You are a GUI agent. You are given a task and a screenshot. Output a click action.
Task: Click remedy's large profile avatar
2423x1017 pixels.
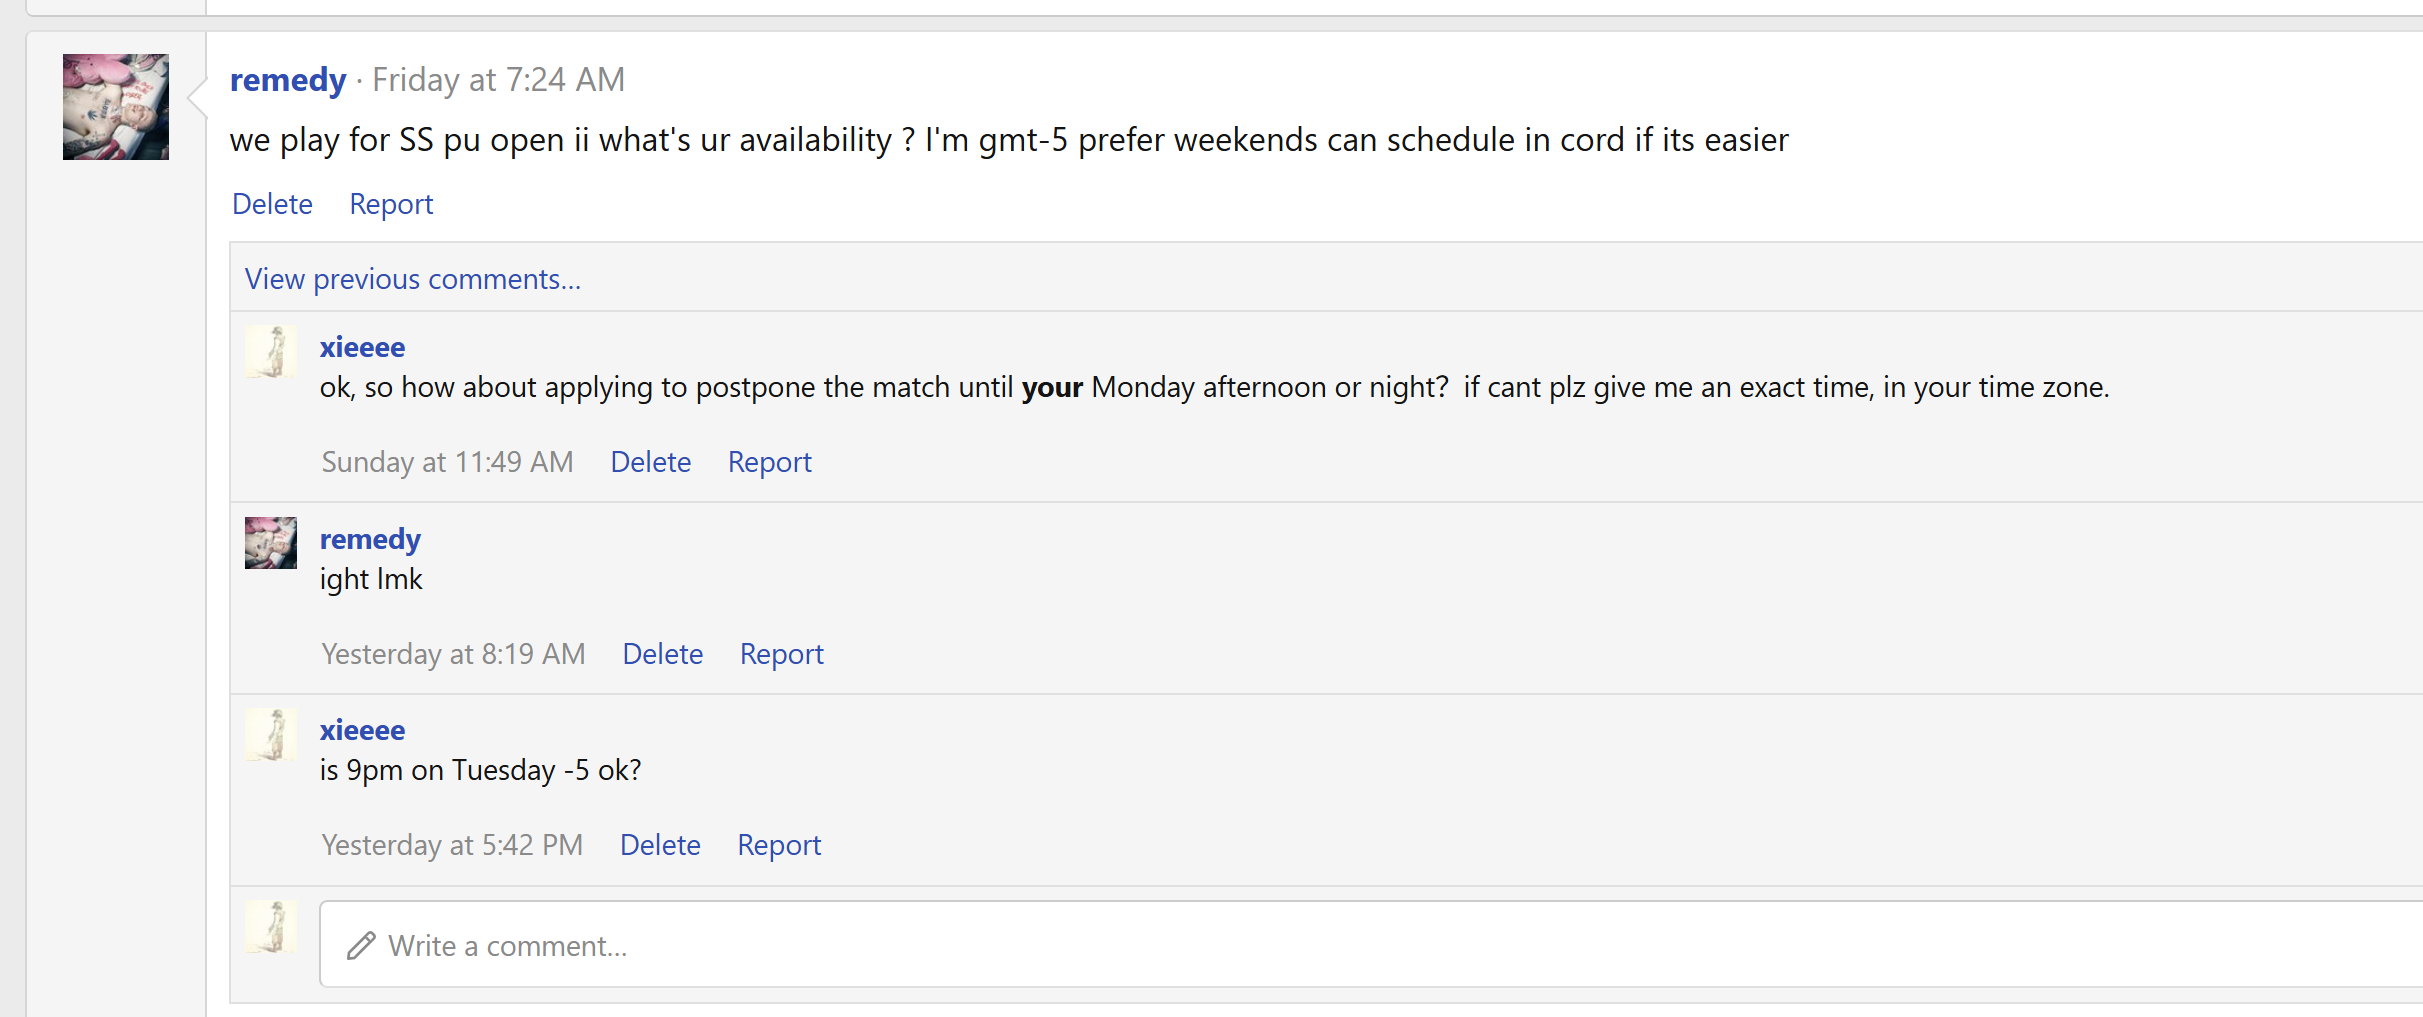[116, 107]
